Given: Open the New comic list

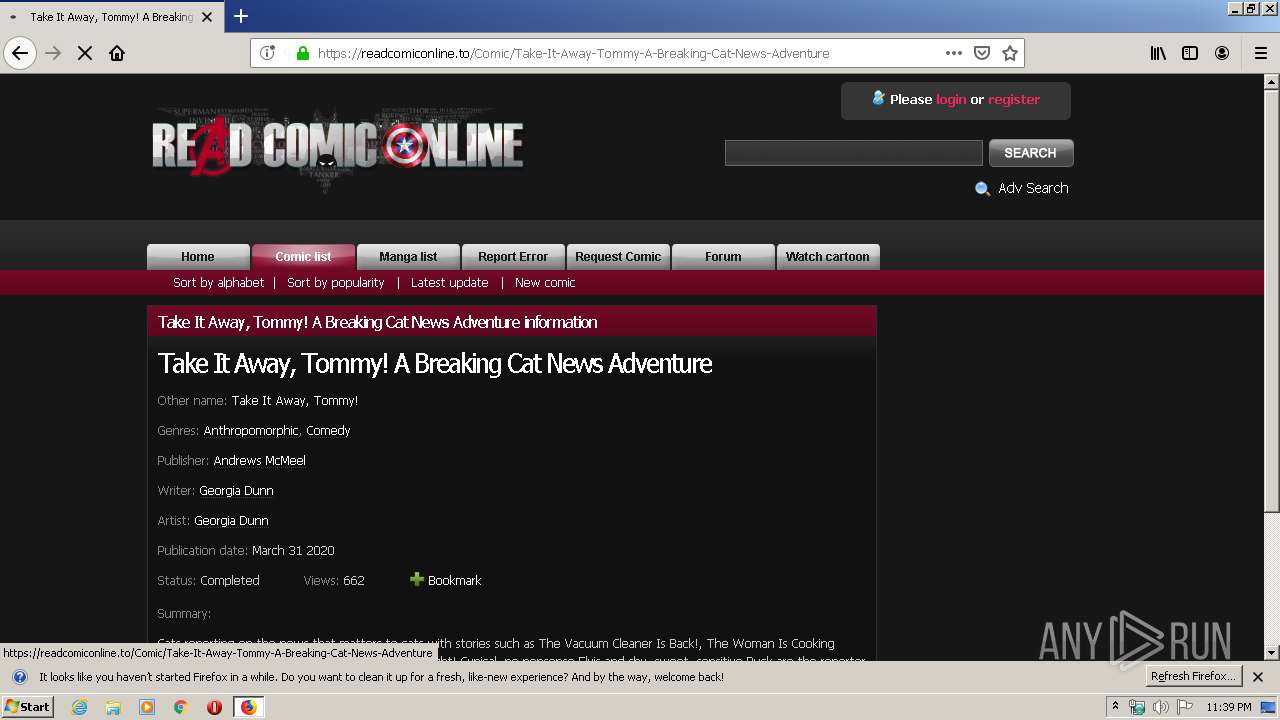Looking at the screenshot, I should [x=545, y=283].
